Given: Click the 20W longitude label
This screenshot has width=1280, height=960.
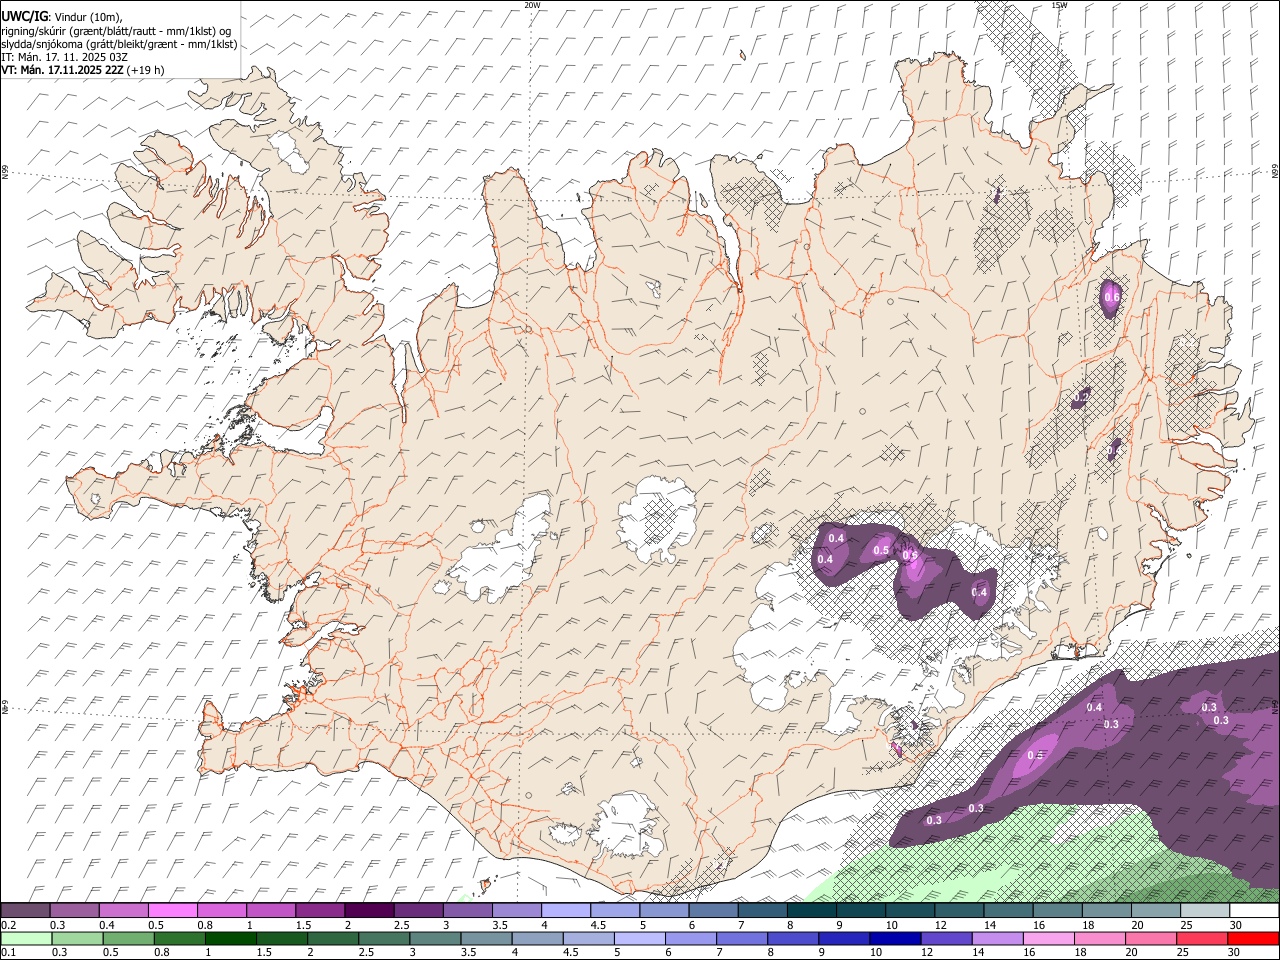Looking at the screenshot, I should [x=532, y=5].
